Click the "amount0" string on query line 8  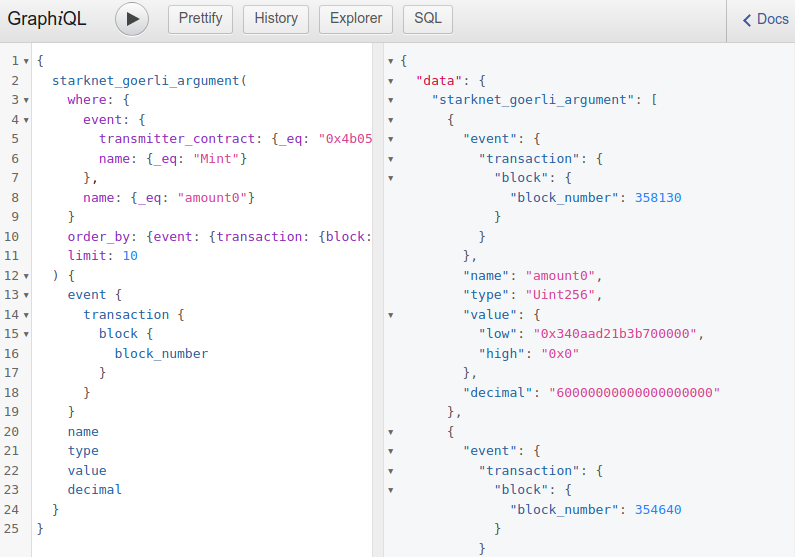tap(212, 198)
